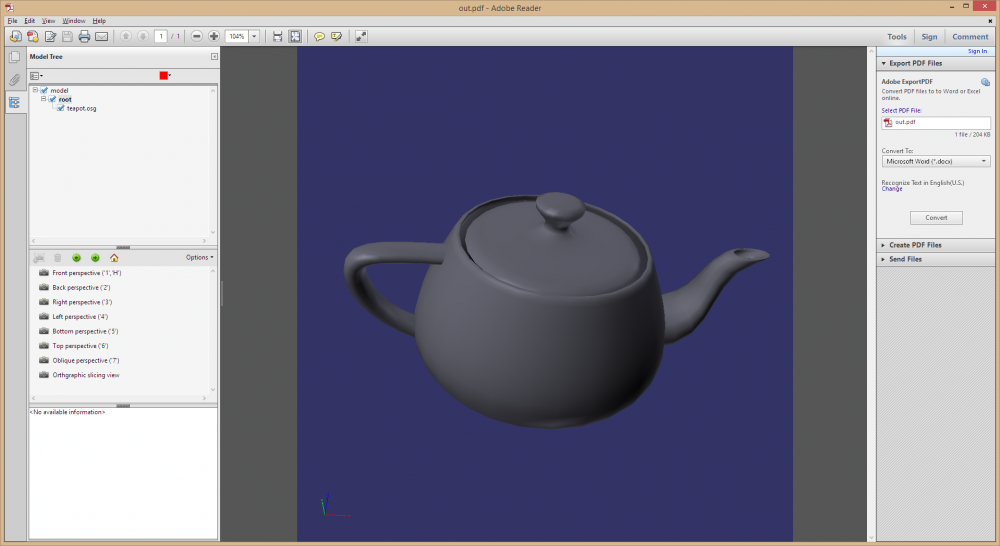This screenshot has width=1000, height=546.
Task: Go to previous page arrow button
Action: tap(126, 36)
